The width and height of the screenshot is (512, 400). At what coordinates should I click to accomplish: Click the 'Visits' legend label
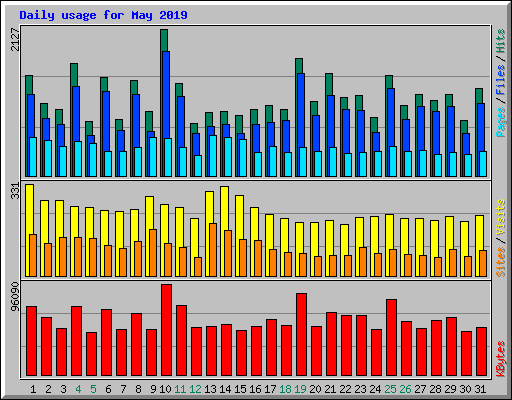pos(501,217)
